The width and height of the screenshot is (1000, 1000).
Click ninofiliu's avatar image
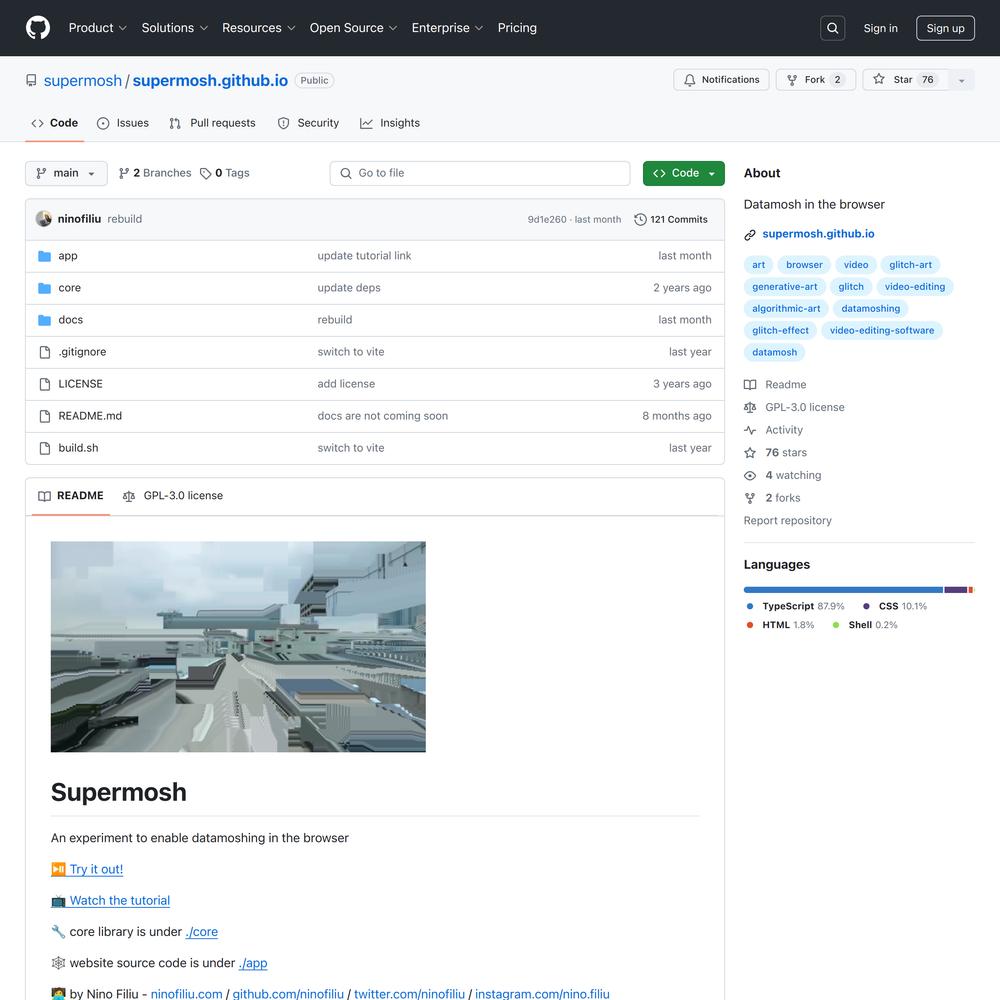pos(43,219)
